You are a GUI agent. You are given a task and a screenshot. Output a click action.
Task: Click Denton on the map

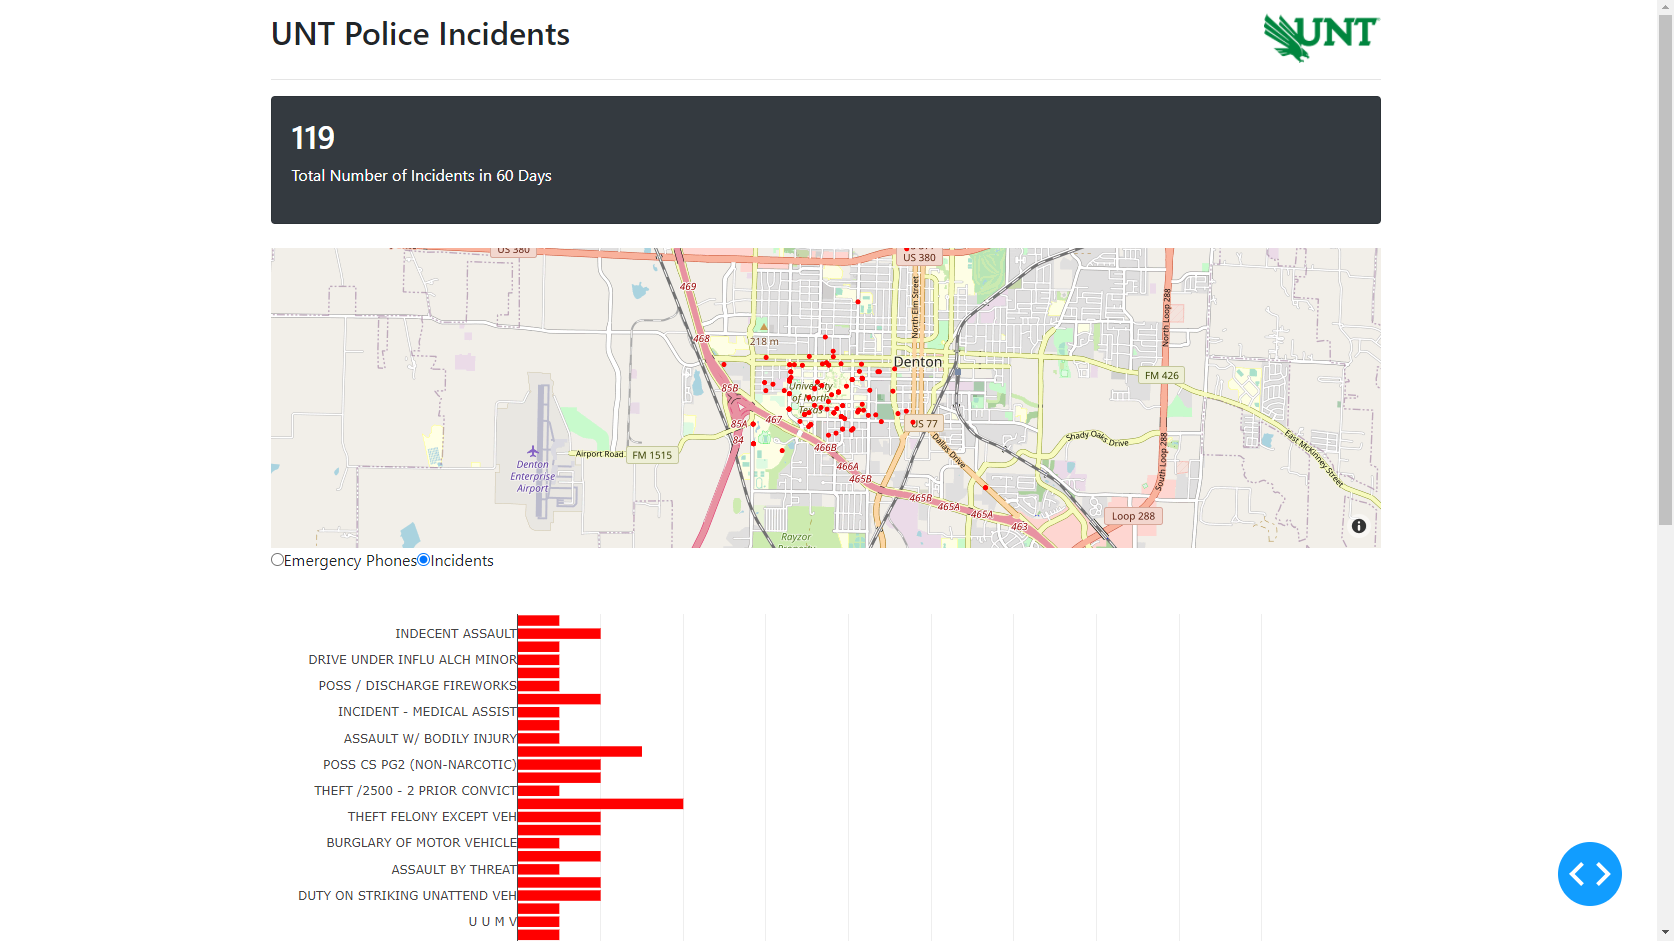pyautogui.click(x=918, y=361)
